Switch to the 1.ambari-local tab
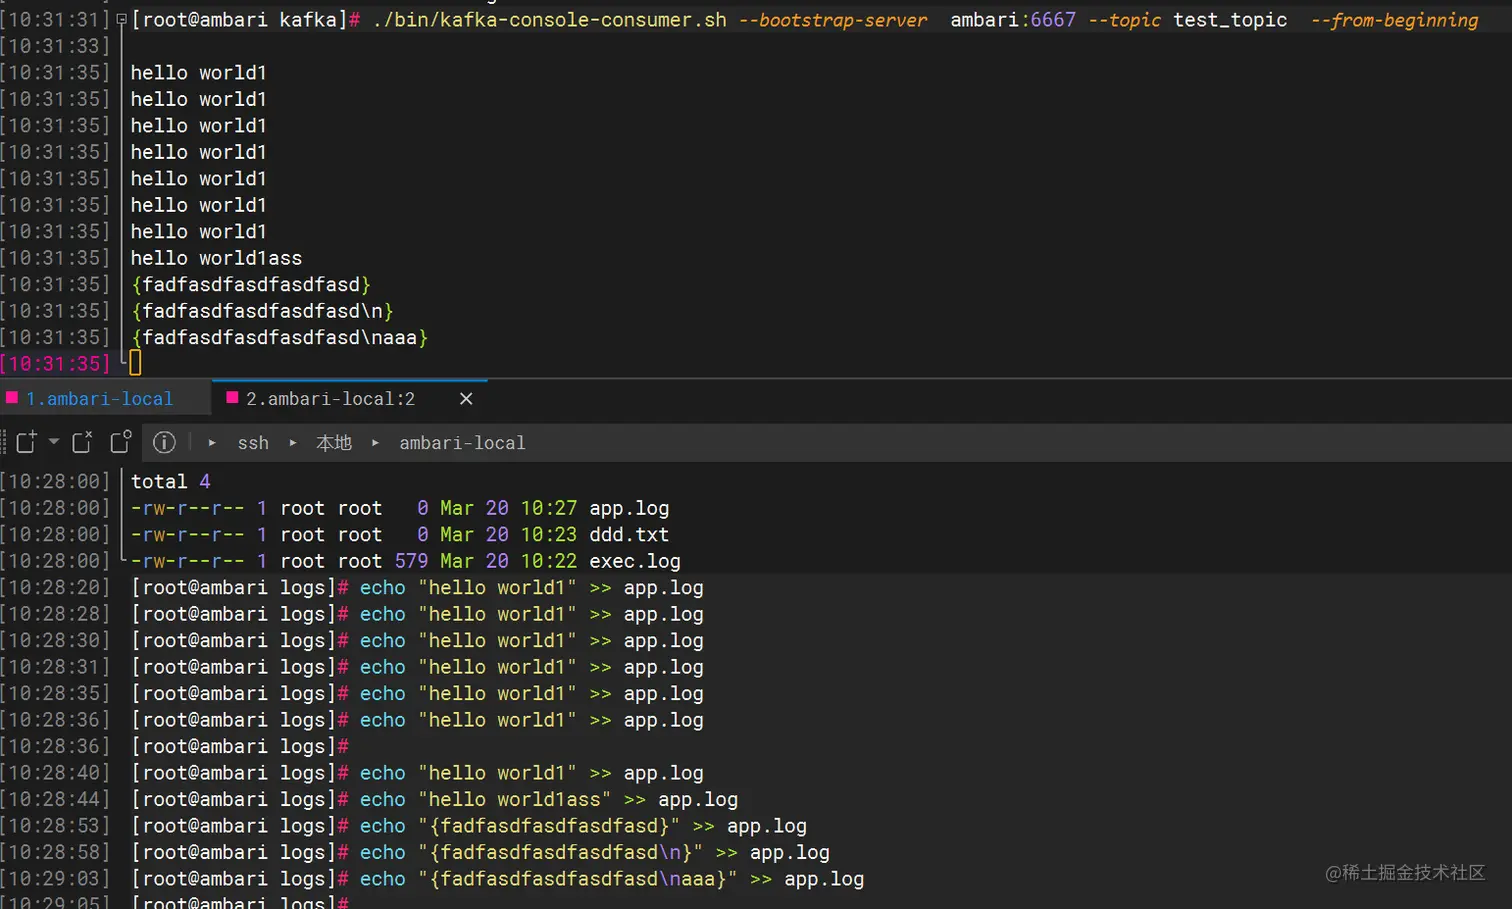The width and height of the screenshot is (1512, 909). tap(100, 399)
